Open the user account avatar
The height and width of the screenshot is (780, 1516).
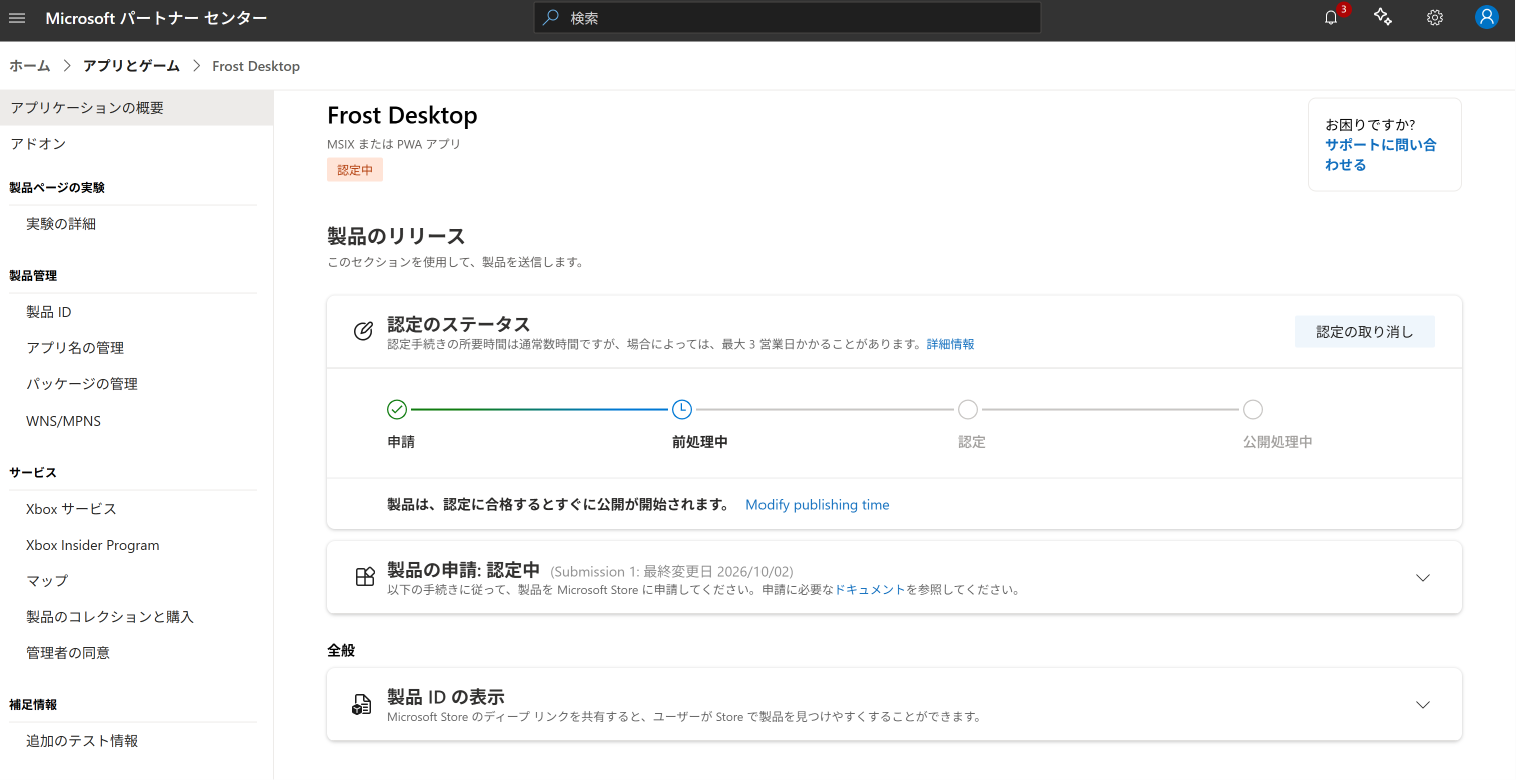tap(1487, 17)
